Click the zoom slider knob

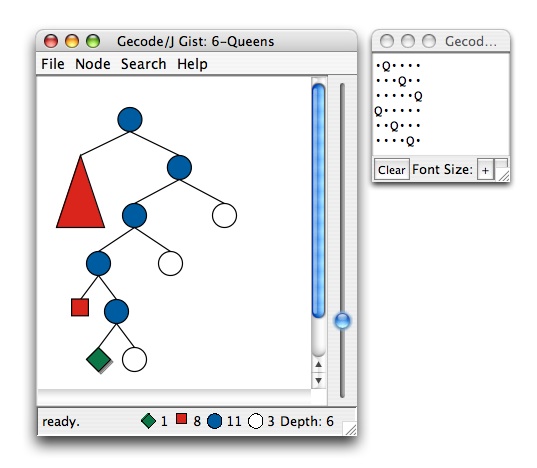pos(342,321)
